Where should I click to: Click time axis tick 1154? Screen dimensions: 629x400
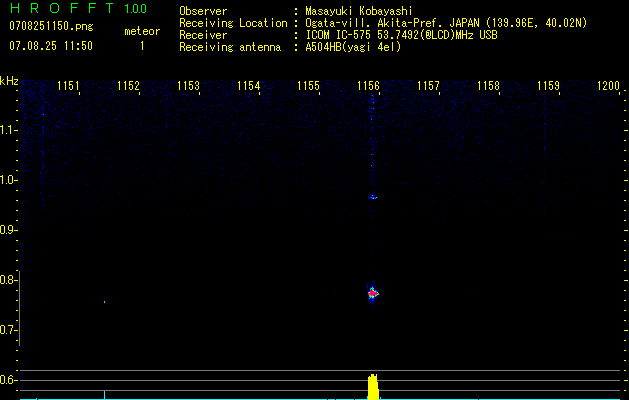[x=248, y=86]
